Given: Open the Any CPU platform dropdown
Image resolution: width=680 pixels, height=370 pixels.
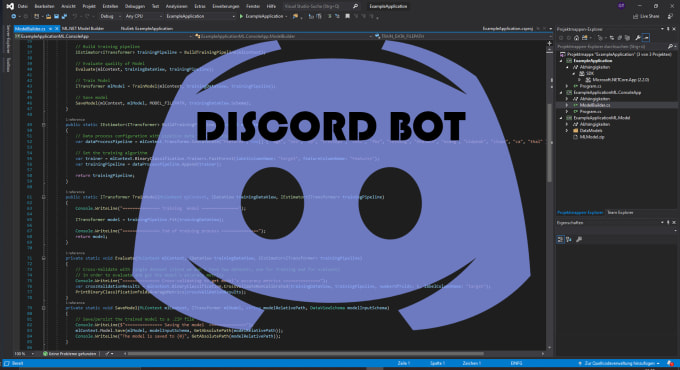Looking at the screenshot, I should tap(144, 16).
